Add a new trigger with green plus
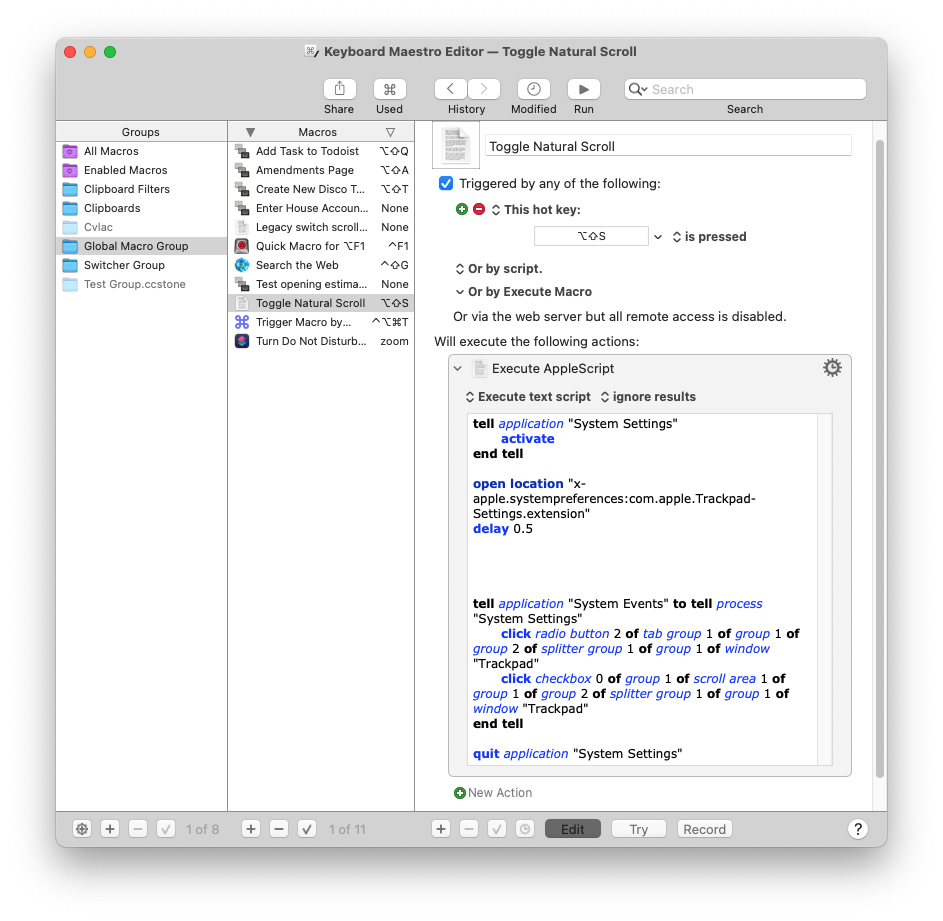The width and height of the screenshot is (943, 921). 461,209
